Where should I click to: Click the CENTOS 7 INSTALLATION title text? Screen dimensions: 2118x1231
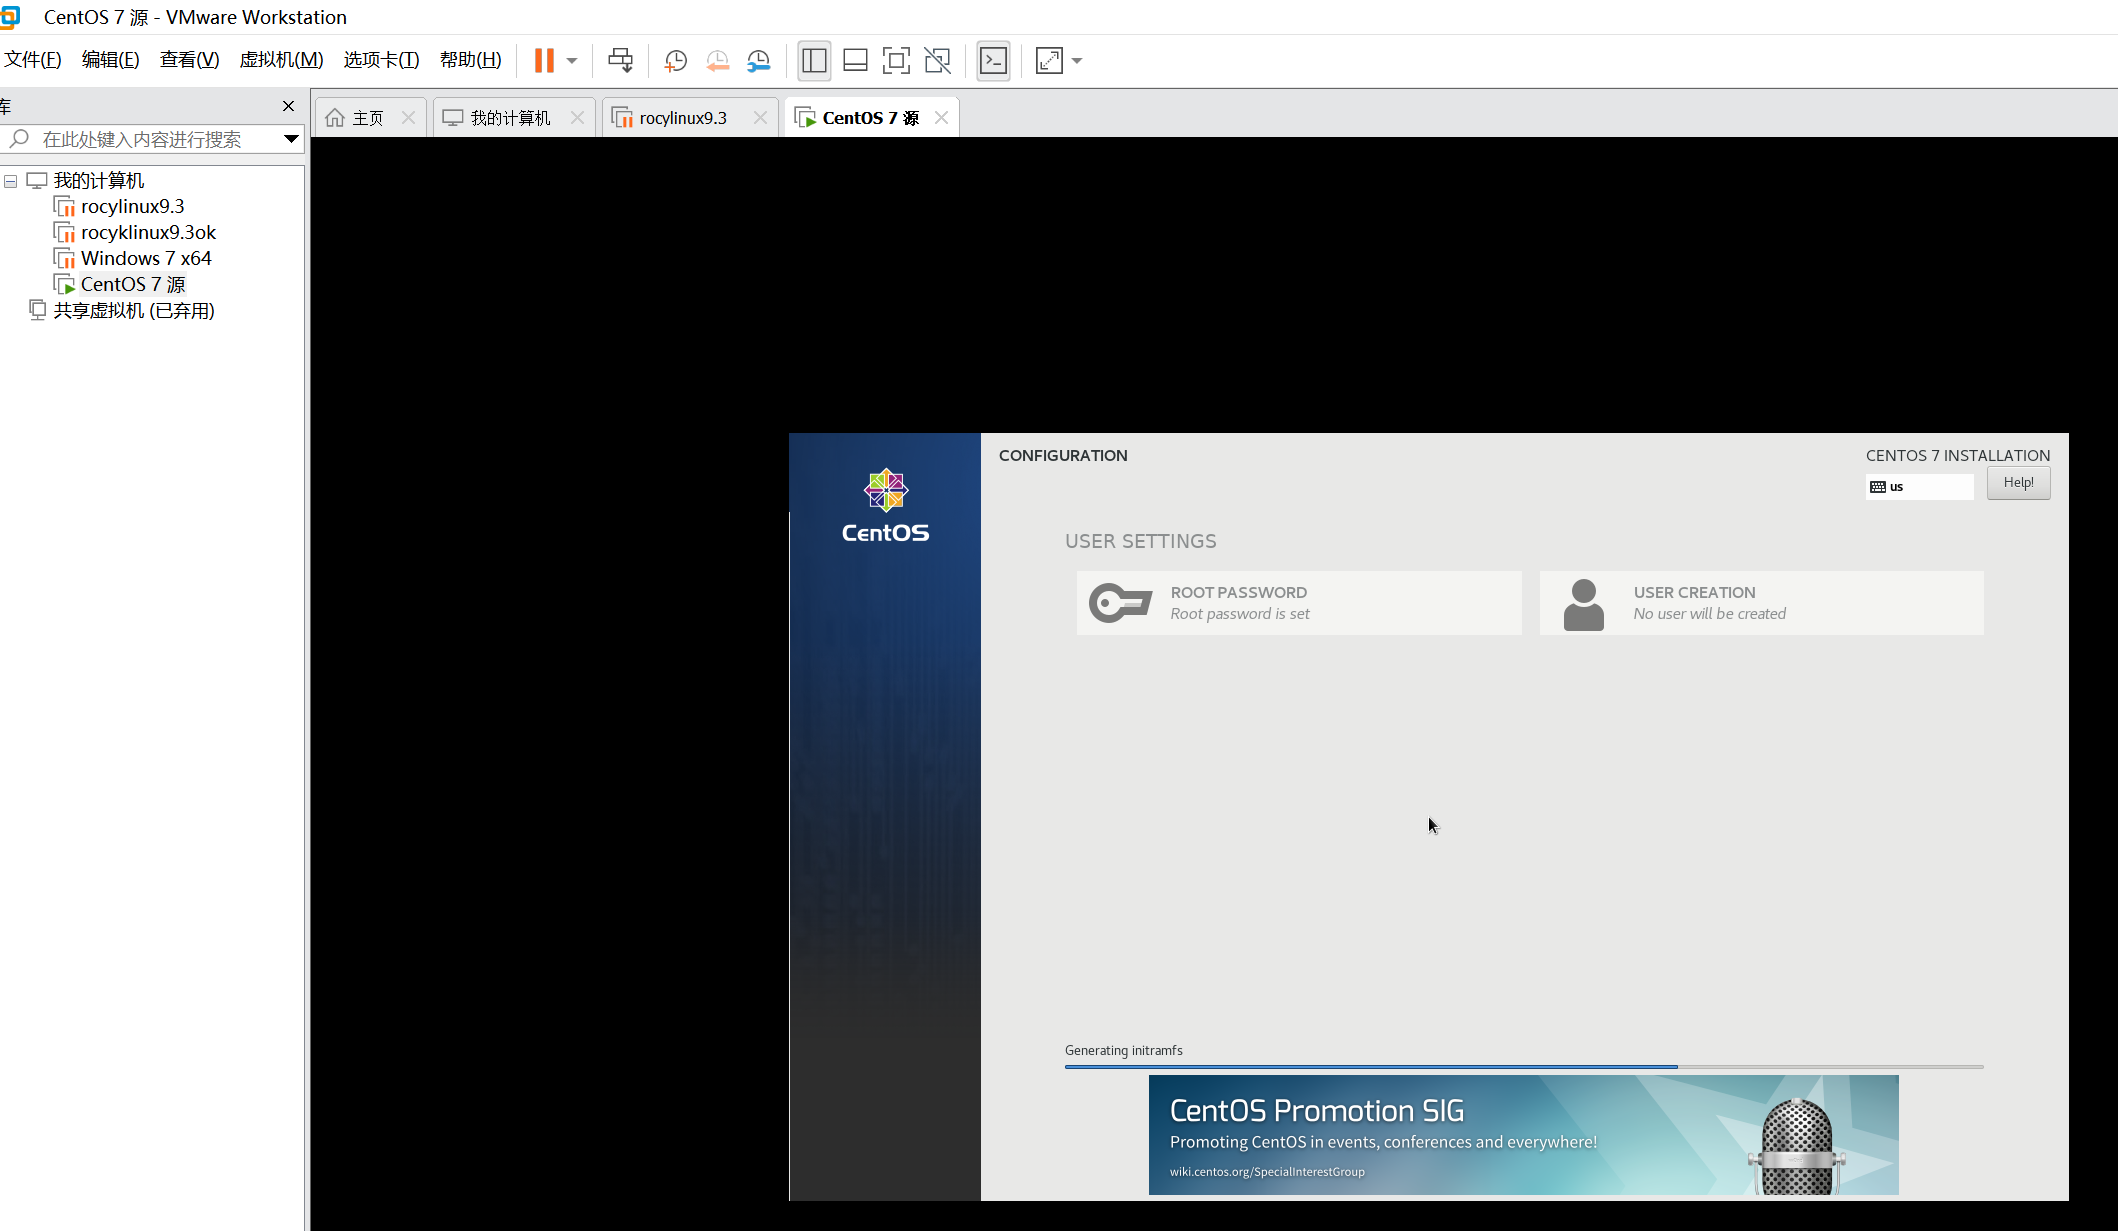(x=1958, y=456)
